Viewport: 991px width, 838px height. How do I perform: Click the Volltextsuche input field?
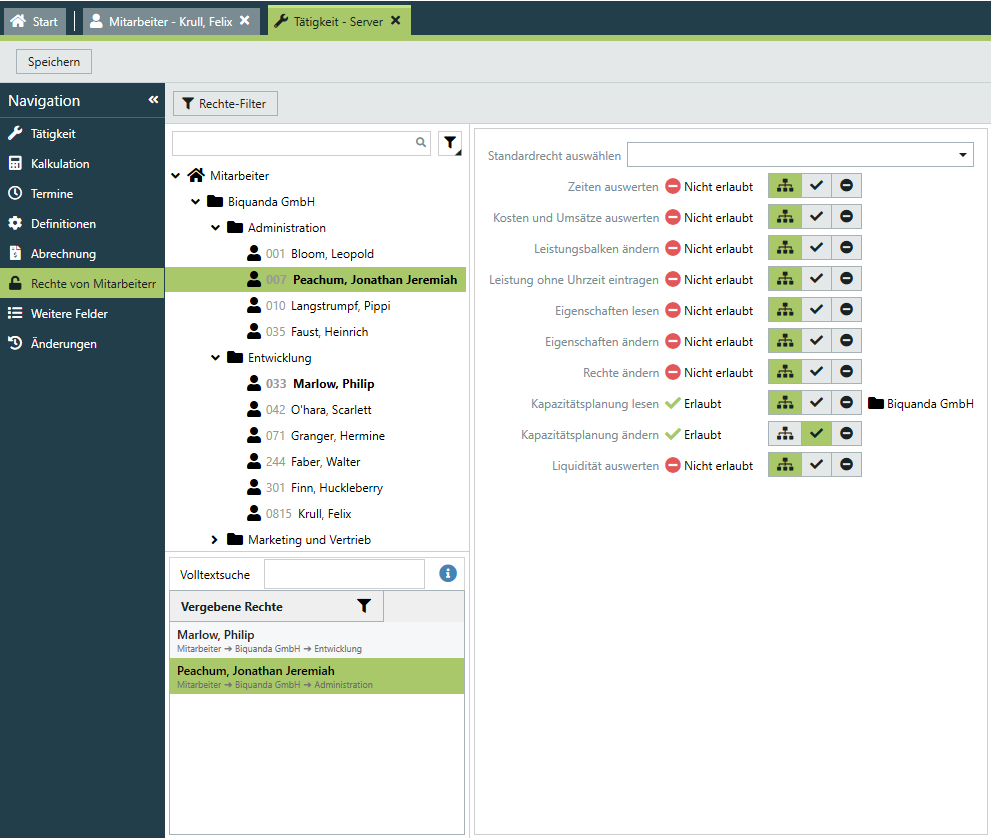344,574
